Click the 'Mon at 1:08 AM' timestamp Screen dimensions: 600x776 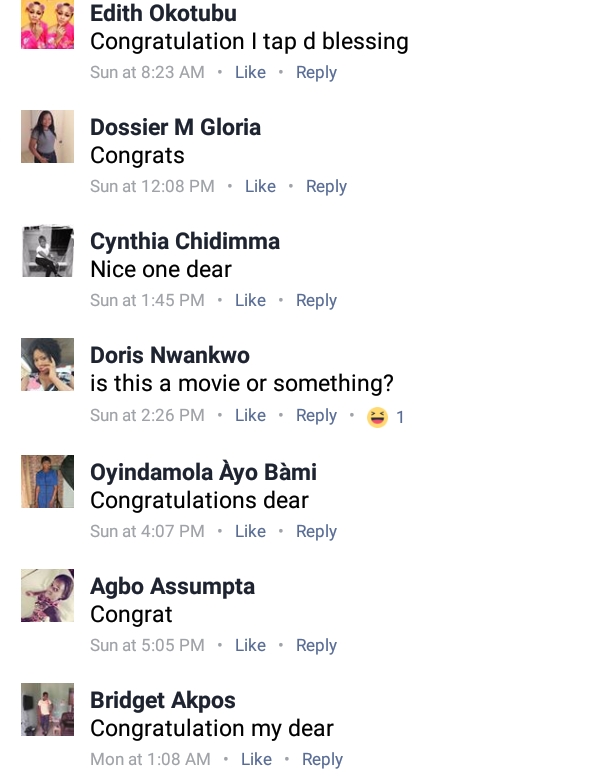150,759
